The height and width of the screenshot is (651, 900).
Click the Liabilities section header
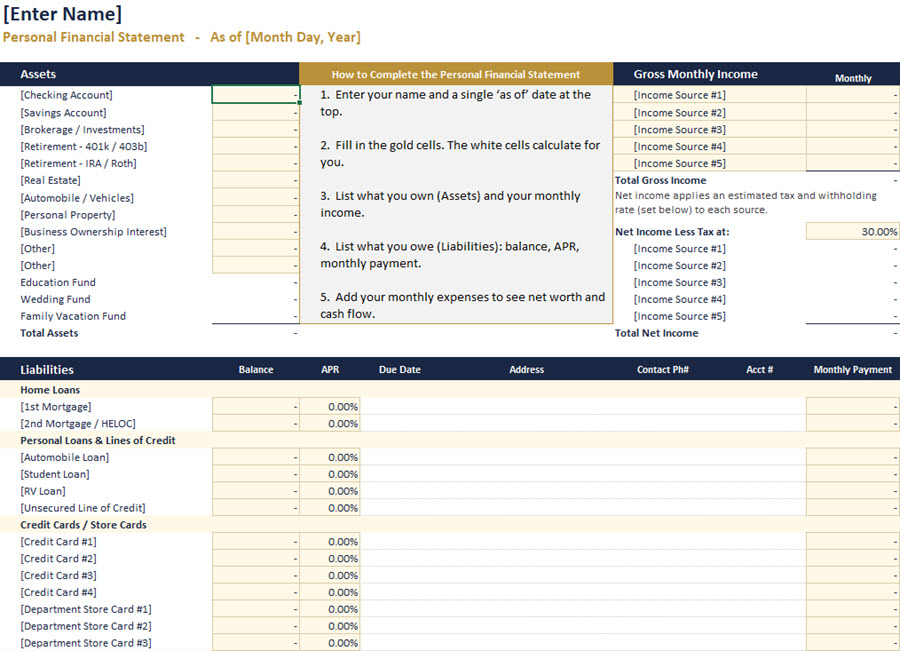point(47,369)
